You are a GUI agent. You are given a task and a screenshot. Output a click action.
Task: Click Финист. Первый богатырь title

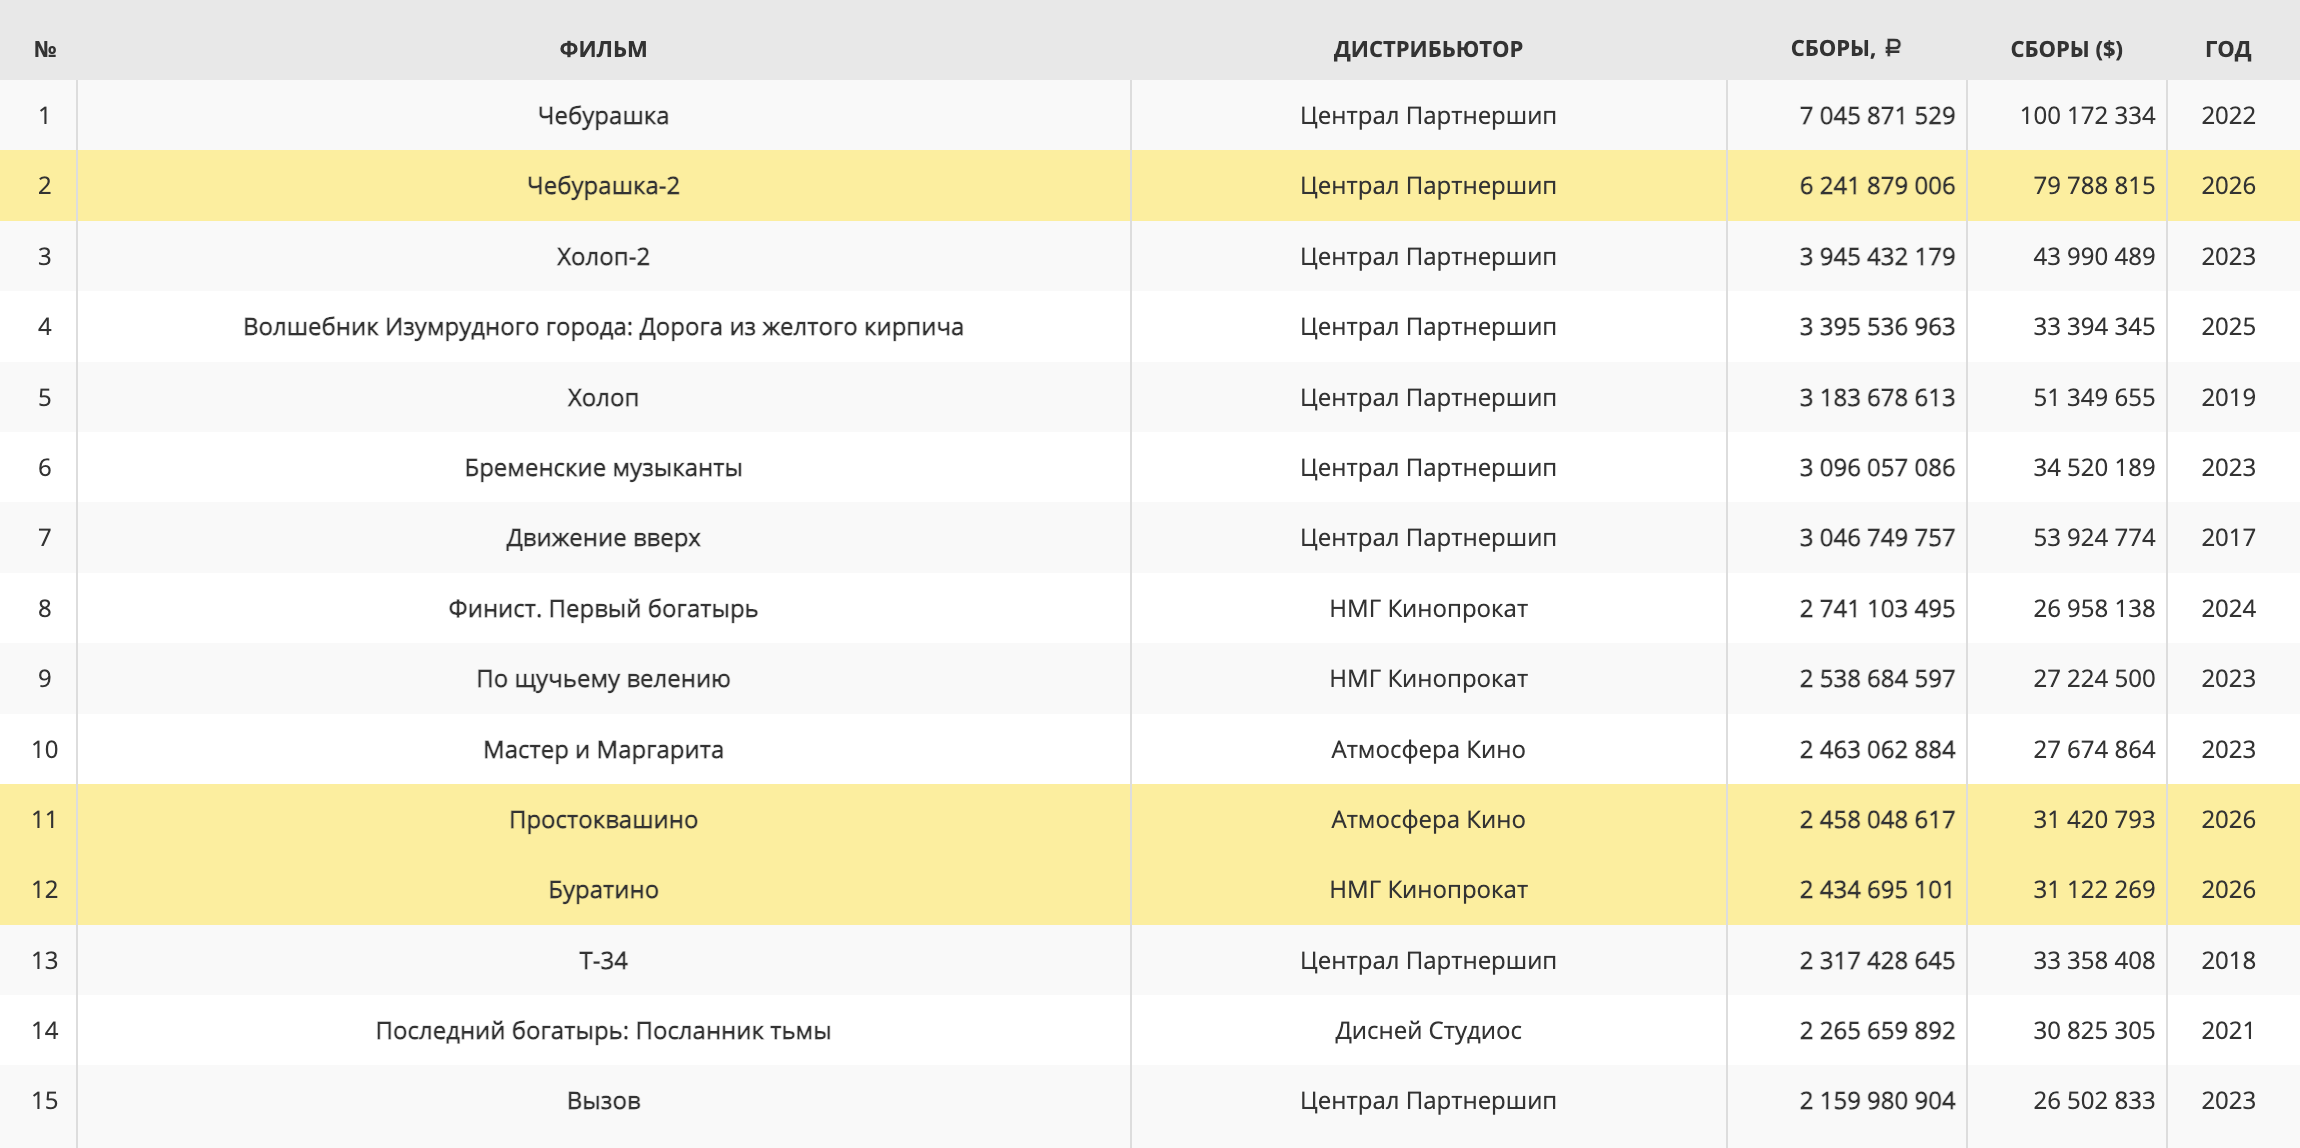point(603,609)
